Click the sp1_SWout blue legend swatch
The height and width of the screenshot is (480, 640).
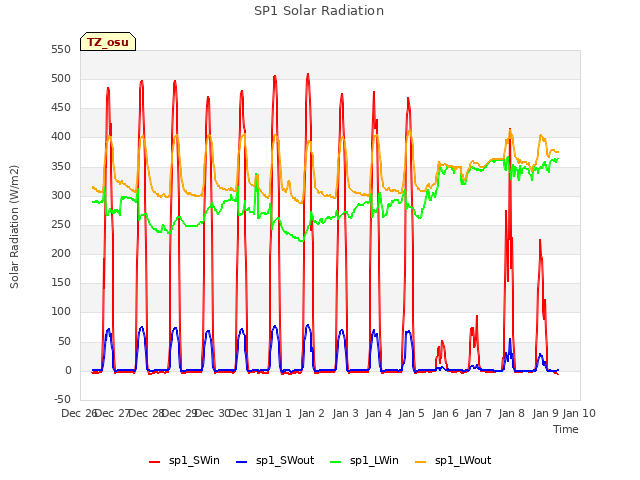pyautogui.click(x=242, y=461)
